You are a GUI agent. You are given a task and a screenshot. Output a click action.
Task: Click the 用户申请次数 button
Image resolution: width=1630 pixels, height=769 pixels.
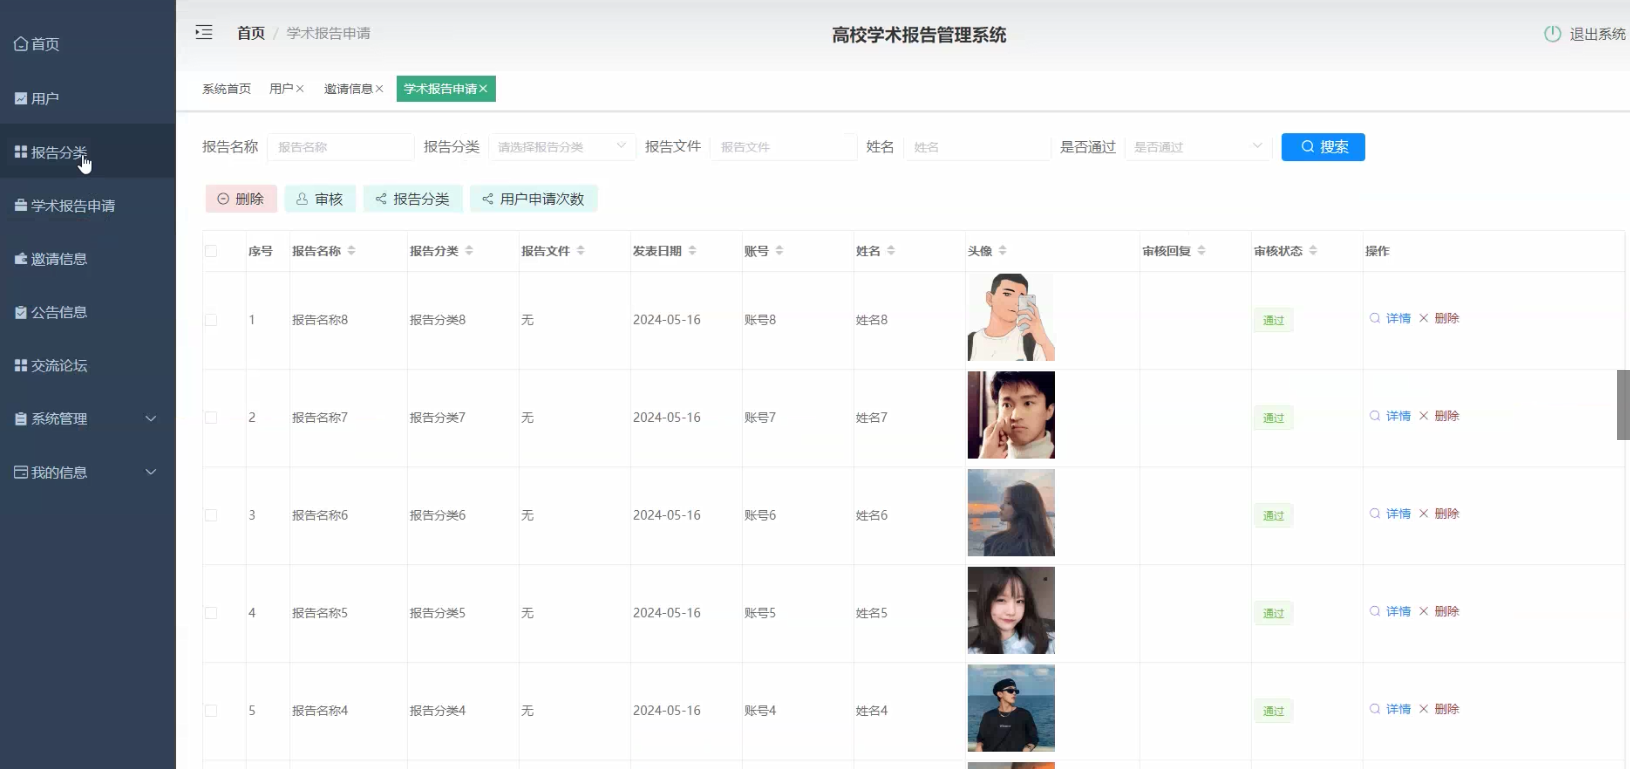point(534,199)
